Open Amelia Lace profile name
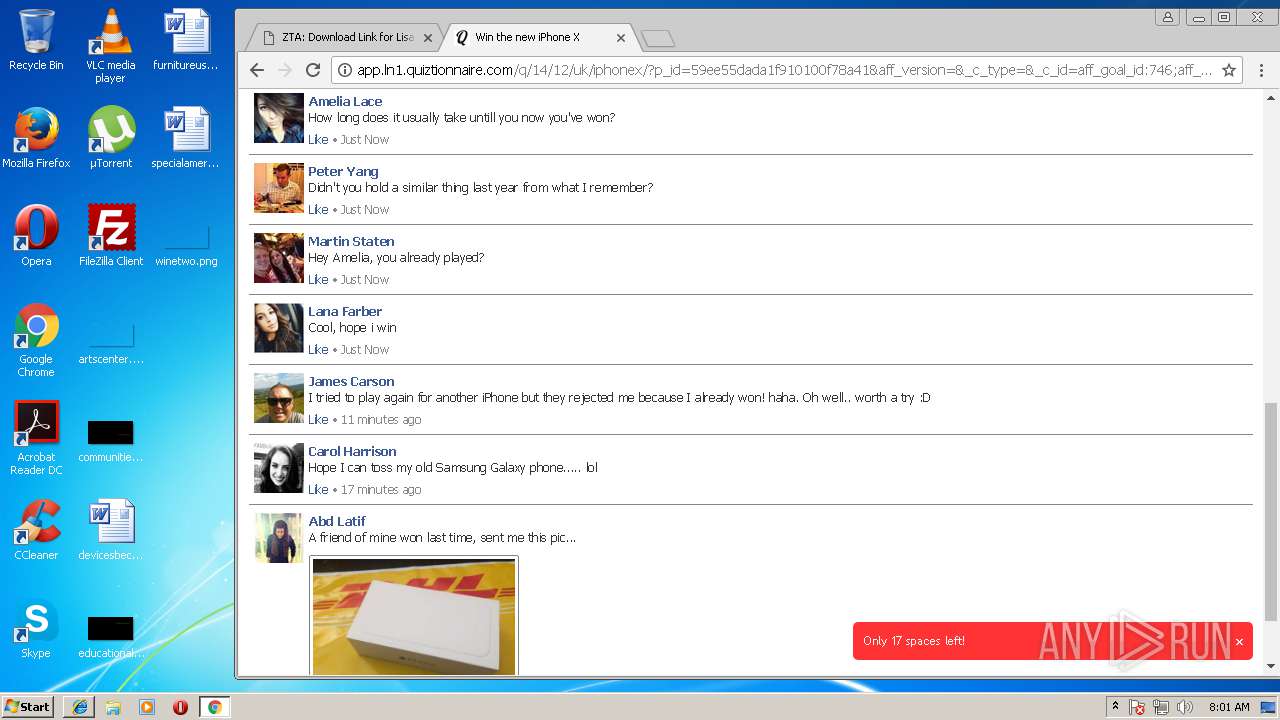 345,101
